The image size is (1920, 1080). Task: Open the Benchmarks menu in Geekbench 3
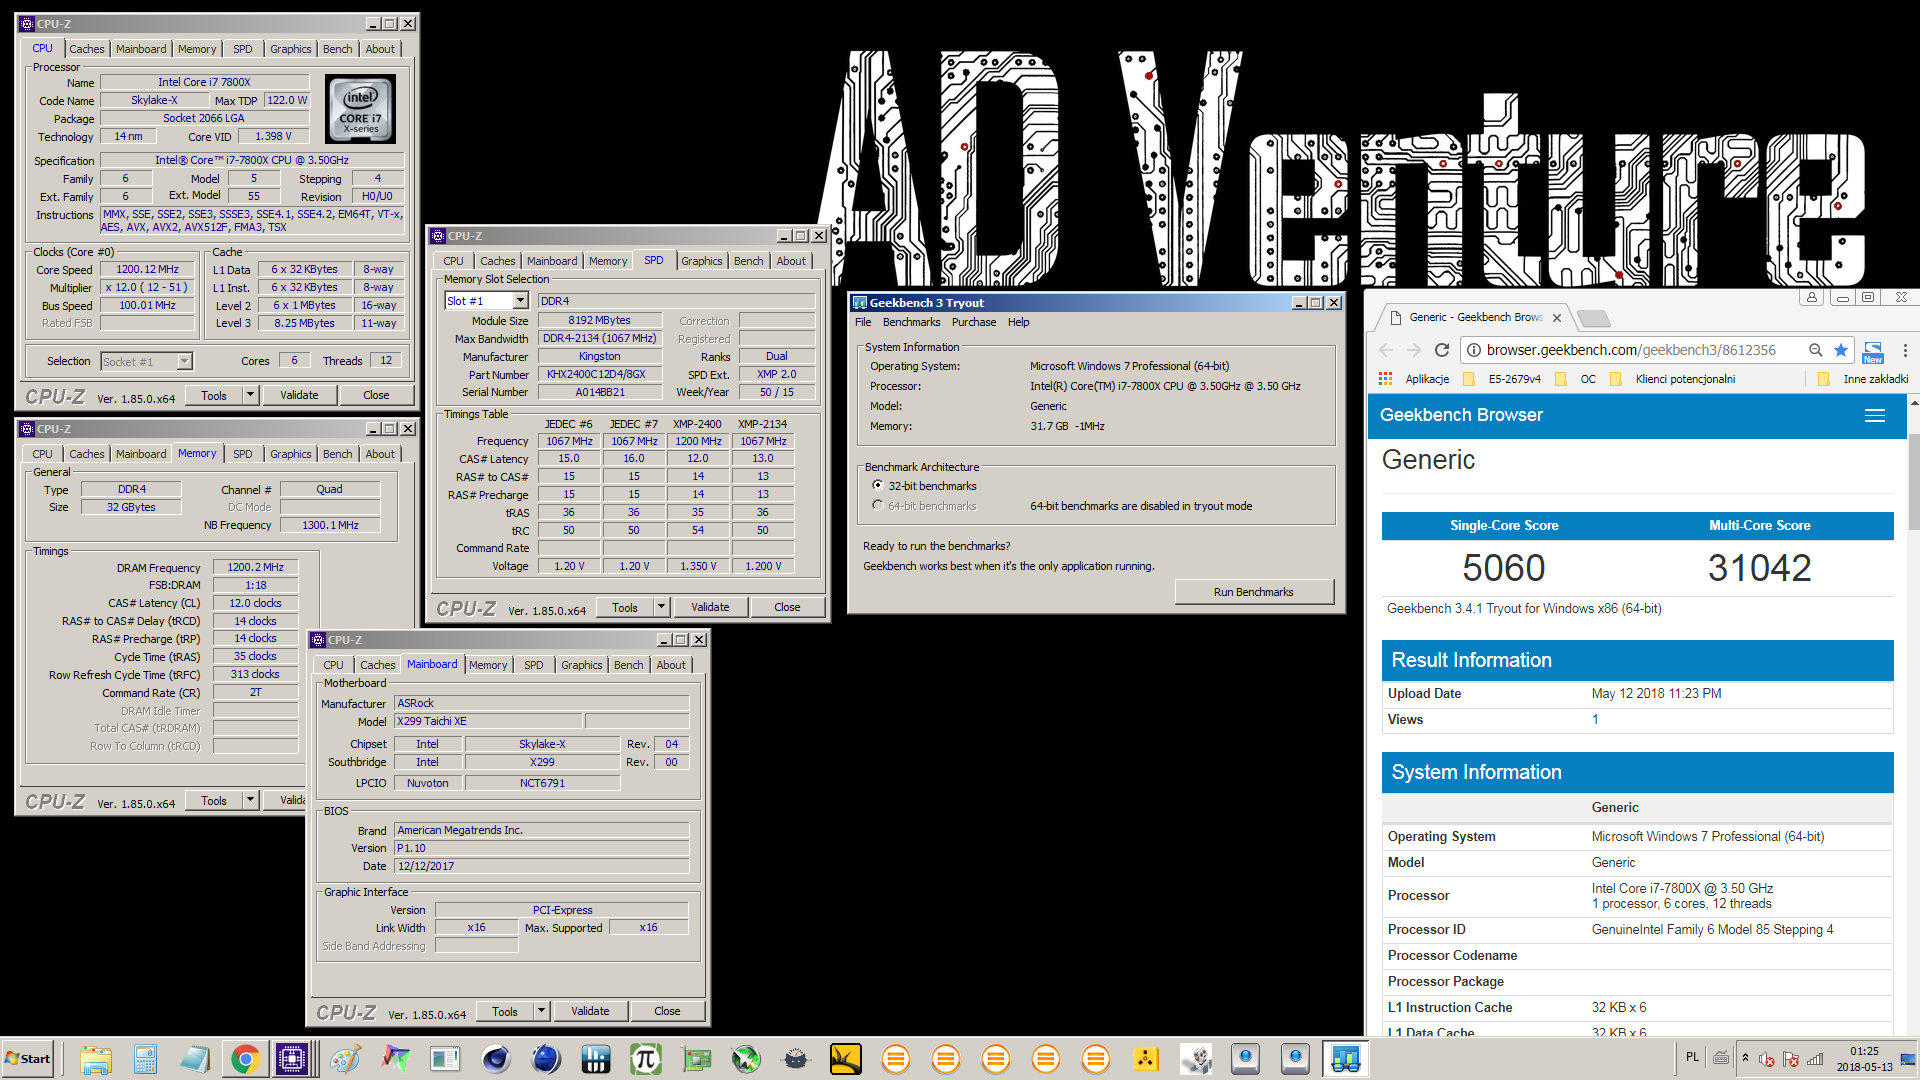(911, 322)
